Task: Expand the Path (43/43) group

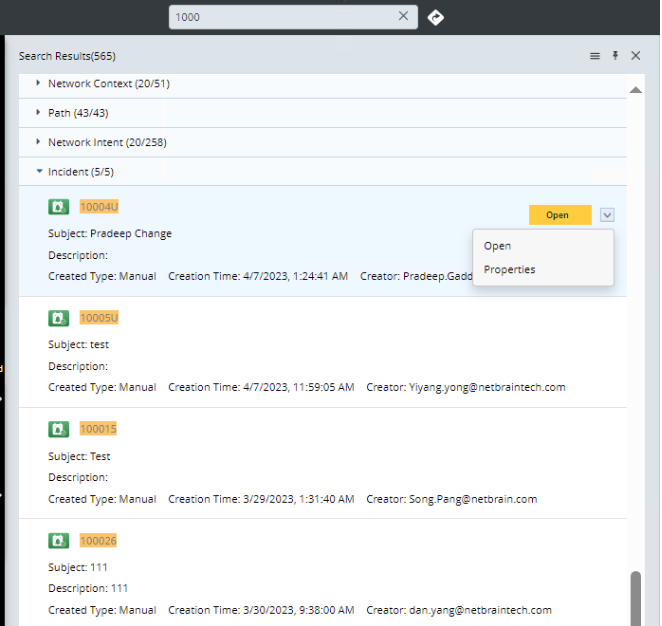Action: pos(38,113)
